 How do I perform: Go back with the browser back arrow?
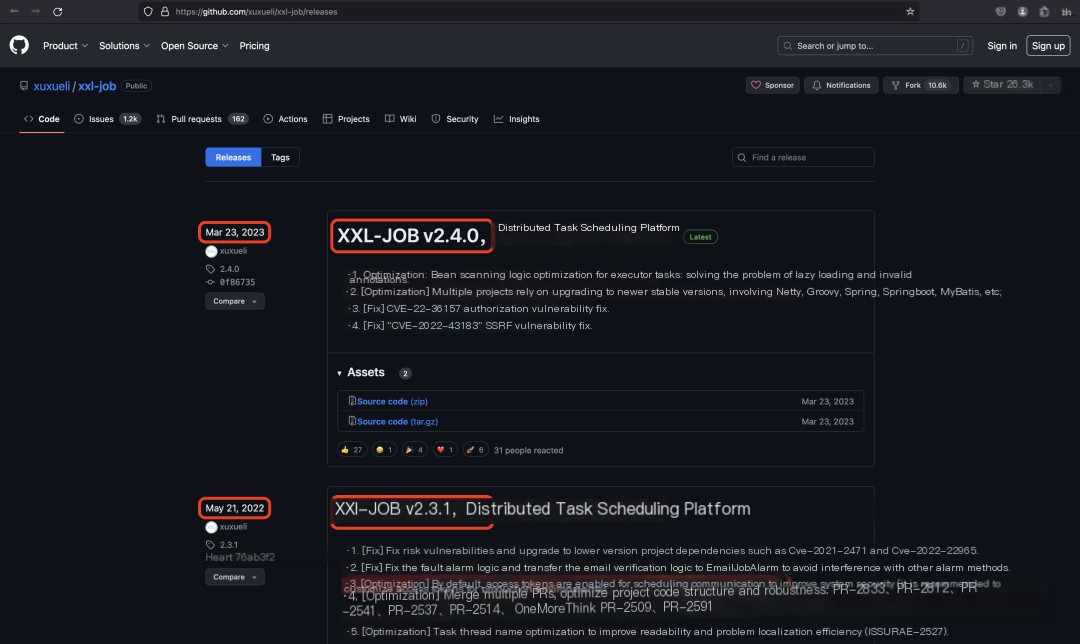(x=14, y=12)
